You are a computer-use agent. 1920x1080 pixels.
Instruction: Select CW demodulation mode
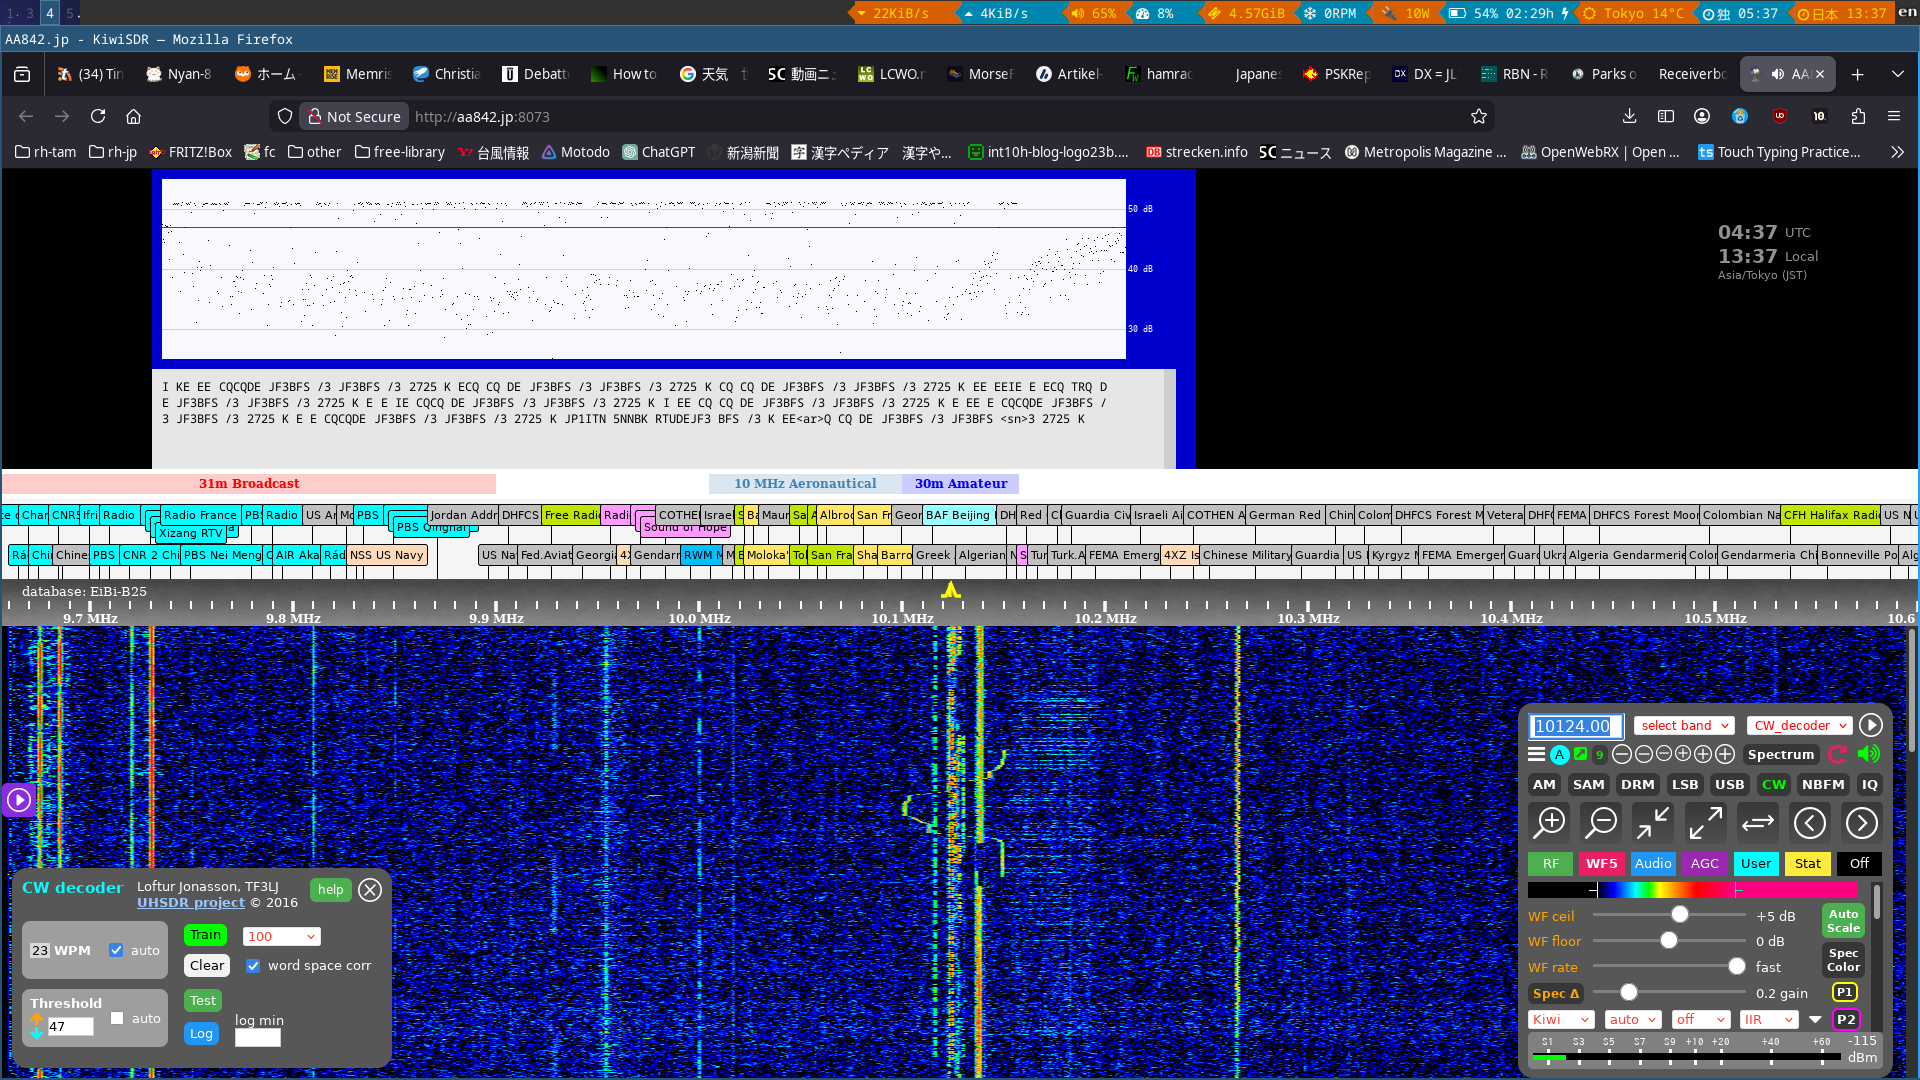click(x=1774, y=785)
